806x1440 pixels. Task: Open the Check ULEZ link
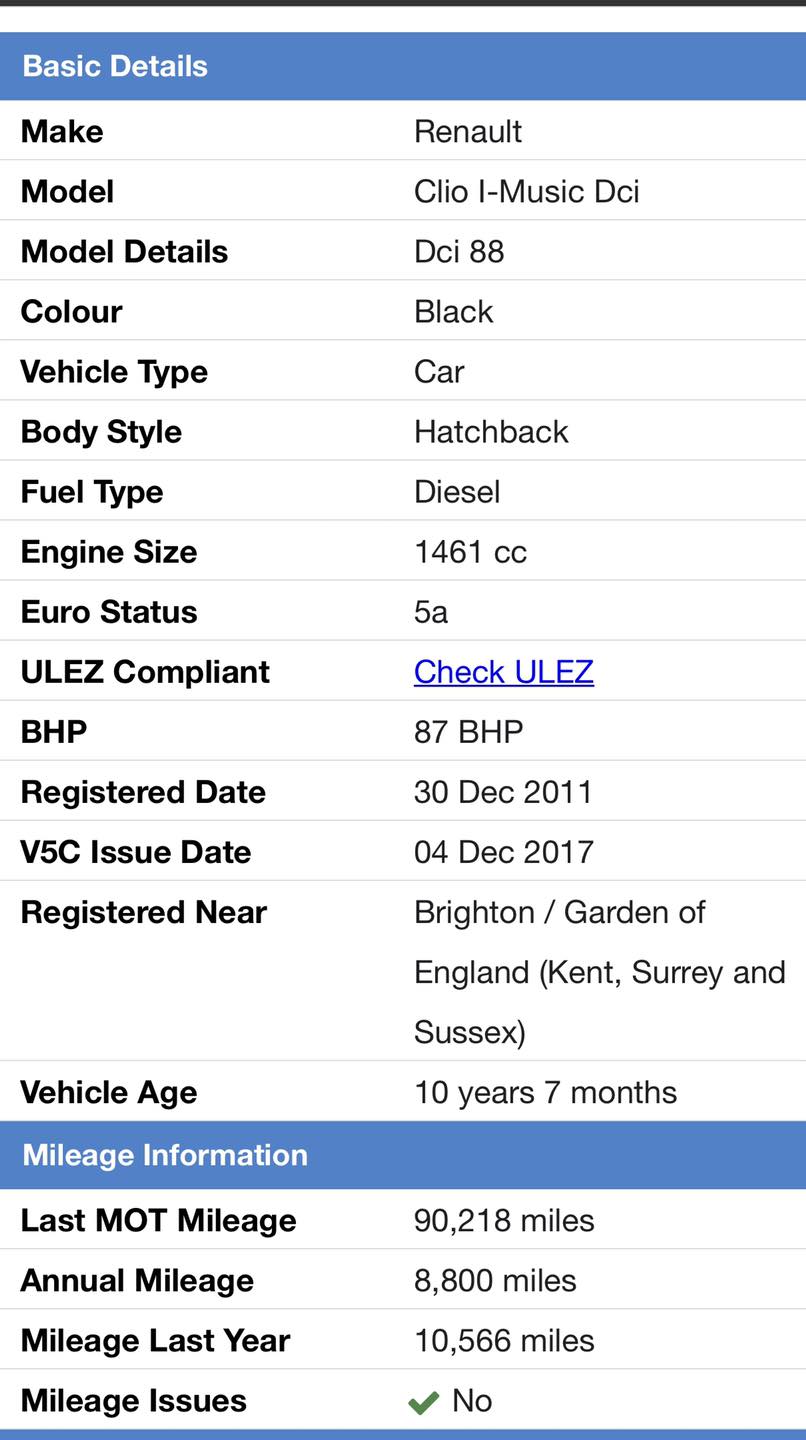(x=503, y=672)
